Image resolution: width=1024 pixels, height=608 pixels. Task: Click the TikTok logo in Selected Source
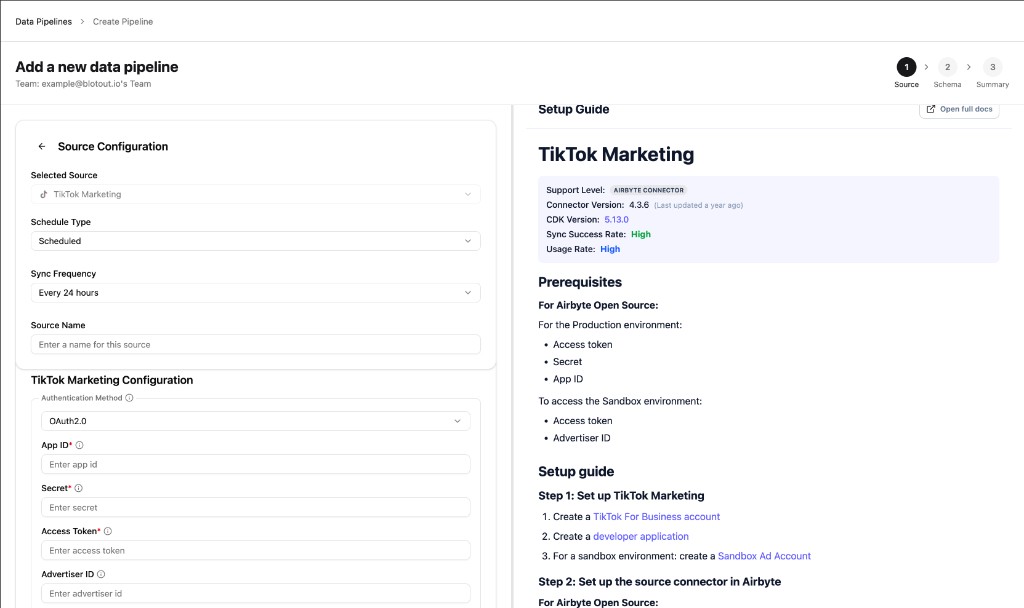(x=44, y=194)
